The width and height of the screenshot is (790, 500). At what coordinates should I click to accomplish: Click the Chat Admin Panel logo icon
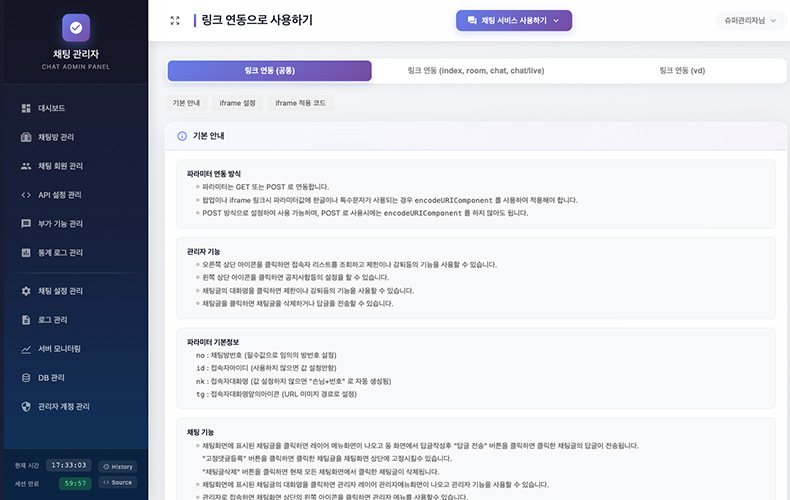[x=76, y=28]
